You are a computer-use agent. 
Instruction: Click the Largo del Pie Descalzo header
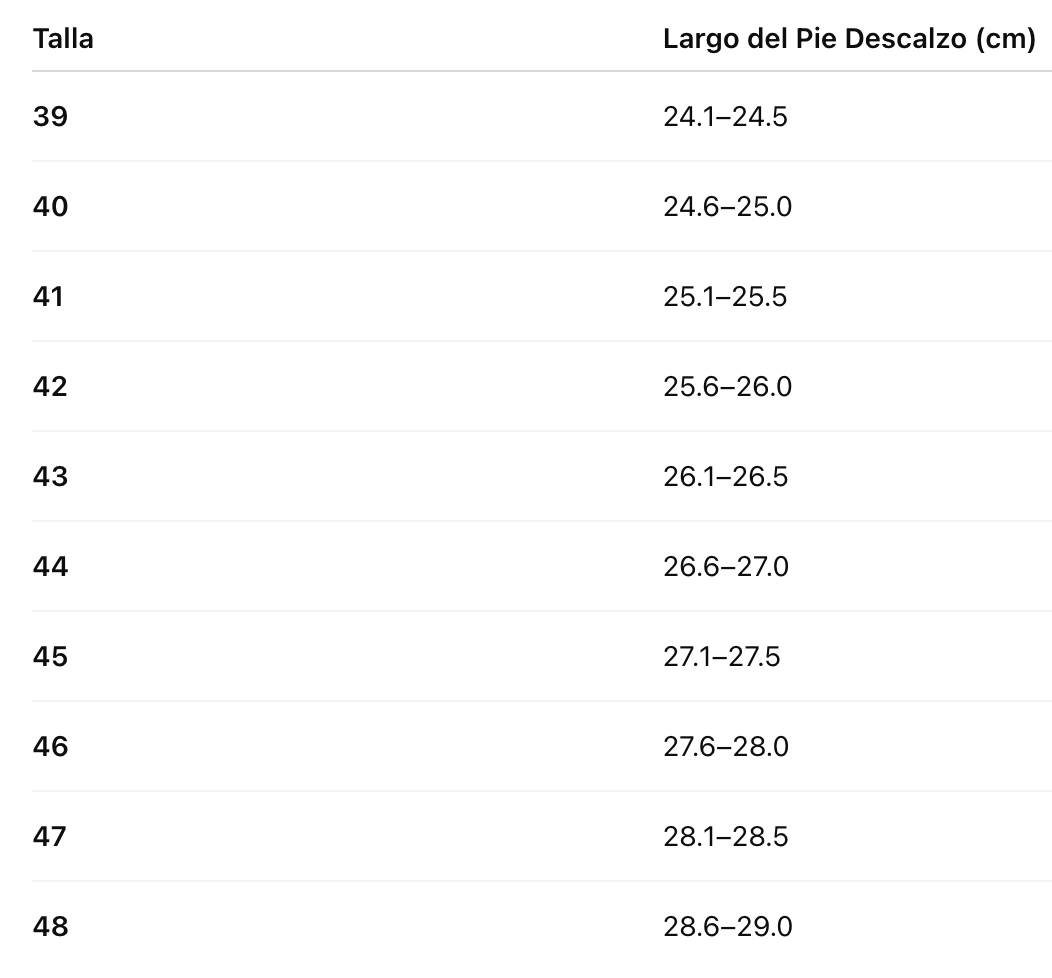[848, 39]
